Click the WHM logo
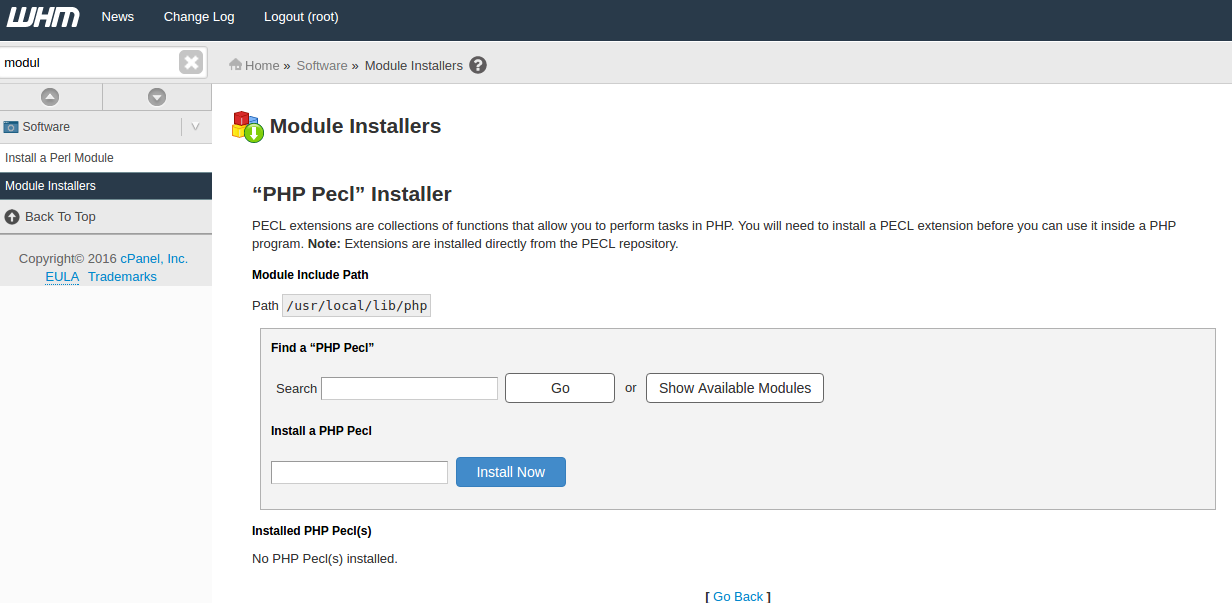Image resolution: width=1232 pixels, height=603 pixels. click(x=42, y=16)
